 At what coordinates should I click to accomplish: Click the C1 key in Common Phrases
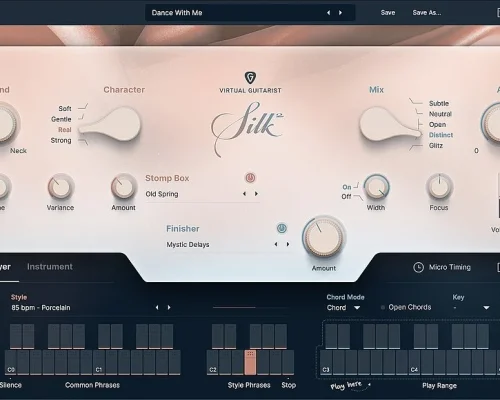point(99,362)
